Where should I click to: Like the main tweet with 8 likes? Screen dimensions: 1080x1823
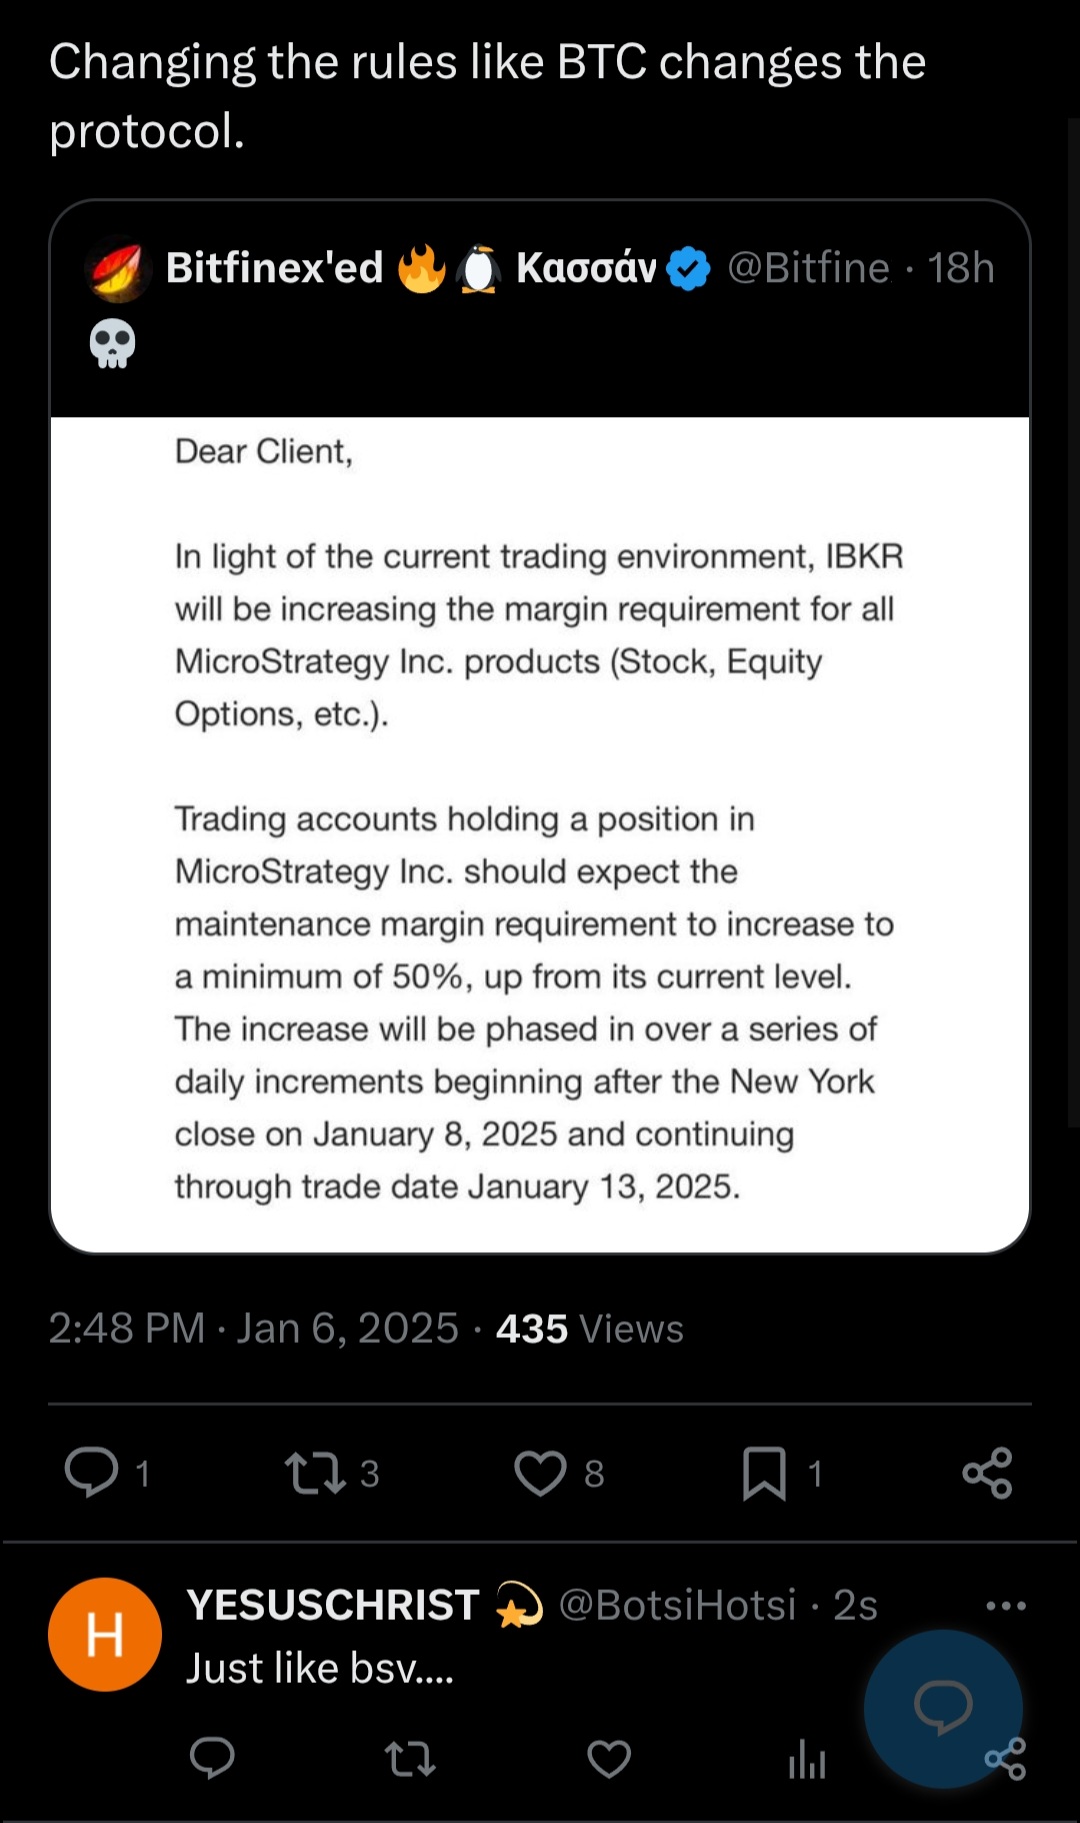pos(540,1473)
